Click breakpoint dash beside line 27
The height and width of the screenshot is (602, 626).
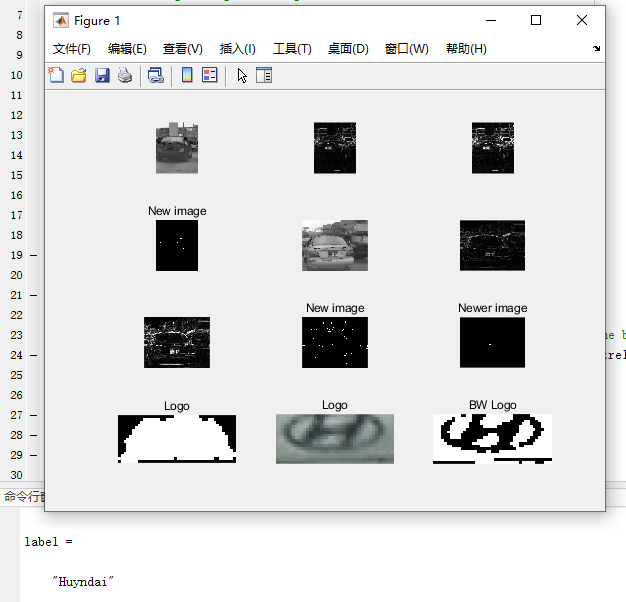(x=34, y=415)
